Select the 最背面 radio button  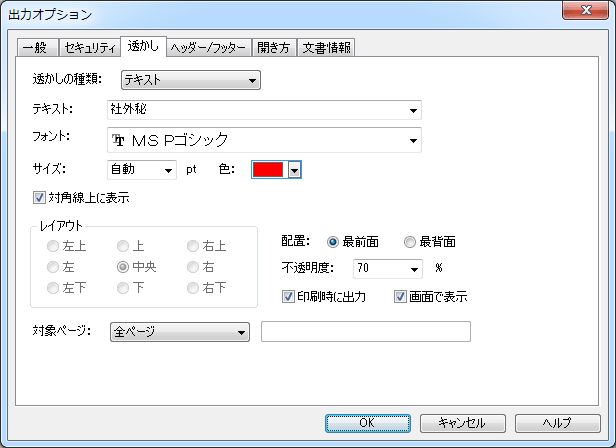tap(409, 242)
